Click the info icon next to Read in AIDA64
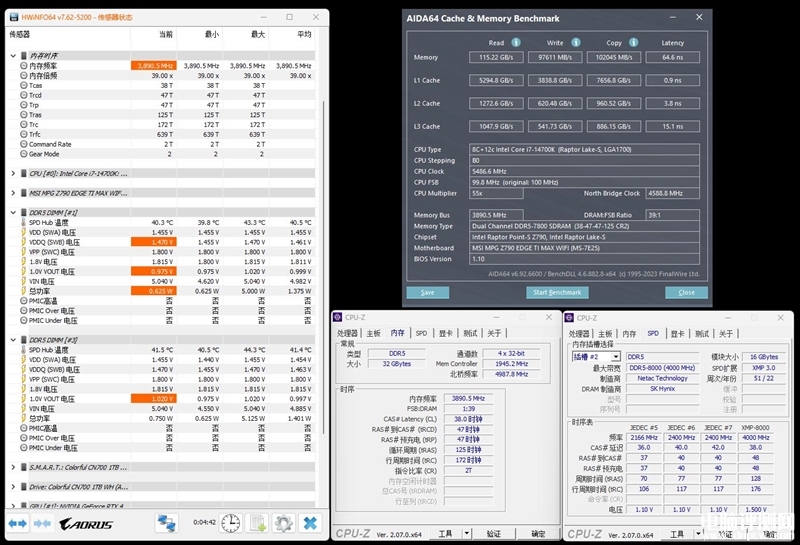800x545 pixels. (516, 42)
